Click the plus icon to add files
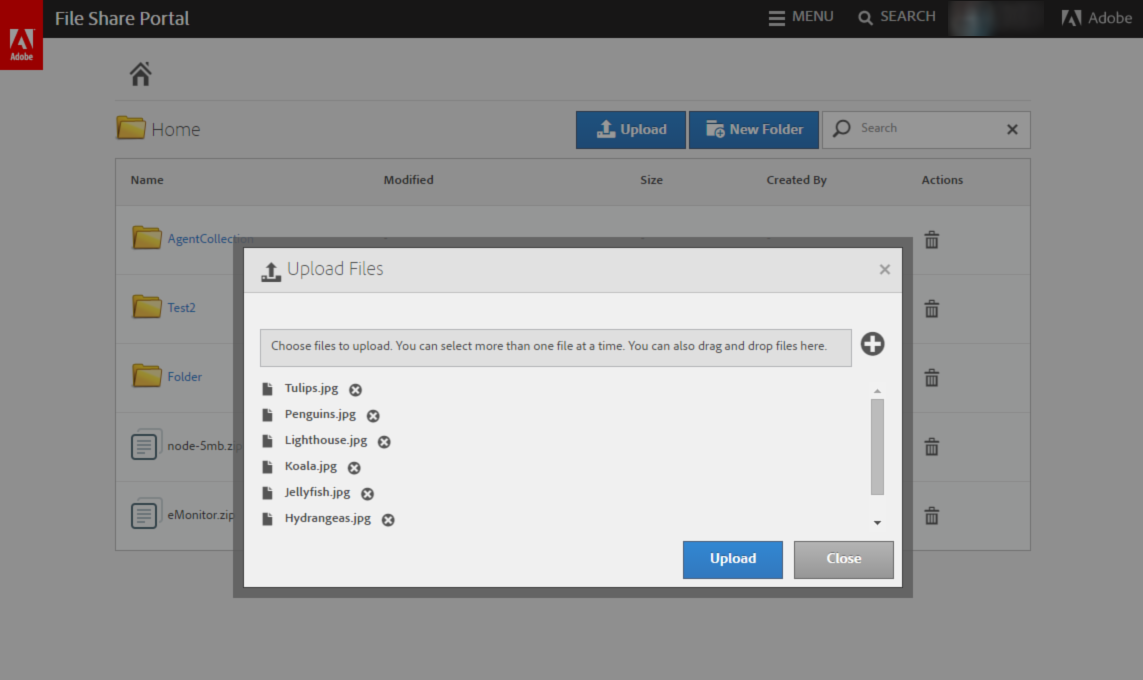 [873, 344]
